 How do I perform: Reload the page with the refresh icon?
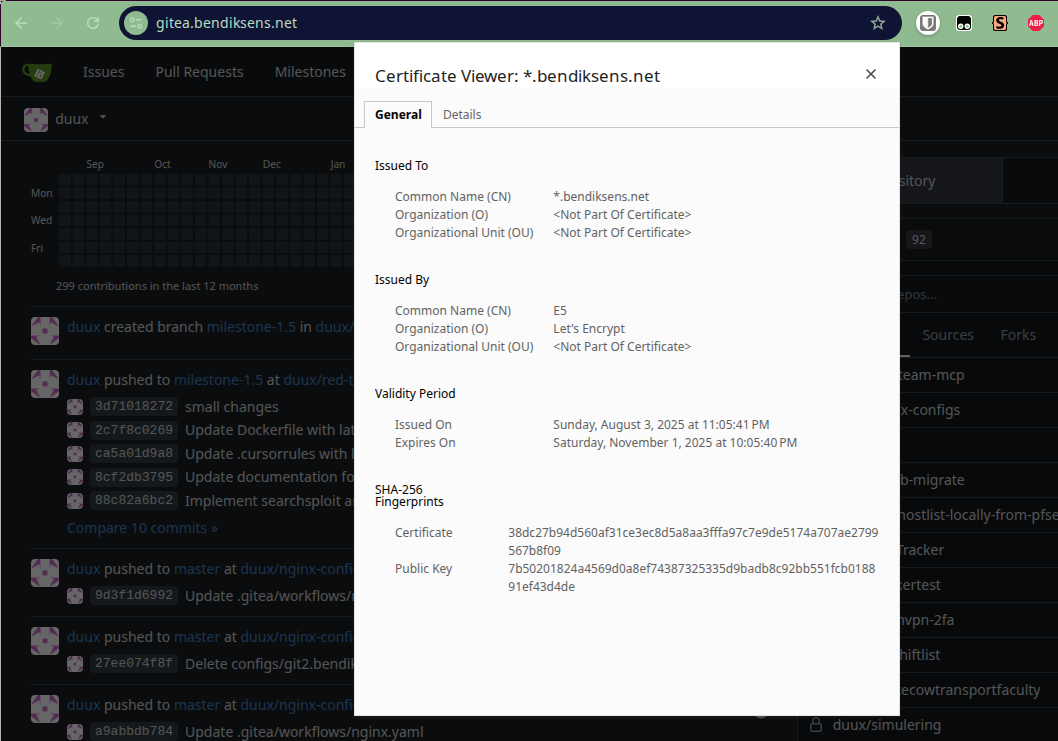(x=93, y=23)
